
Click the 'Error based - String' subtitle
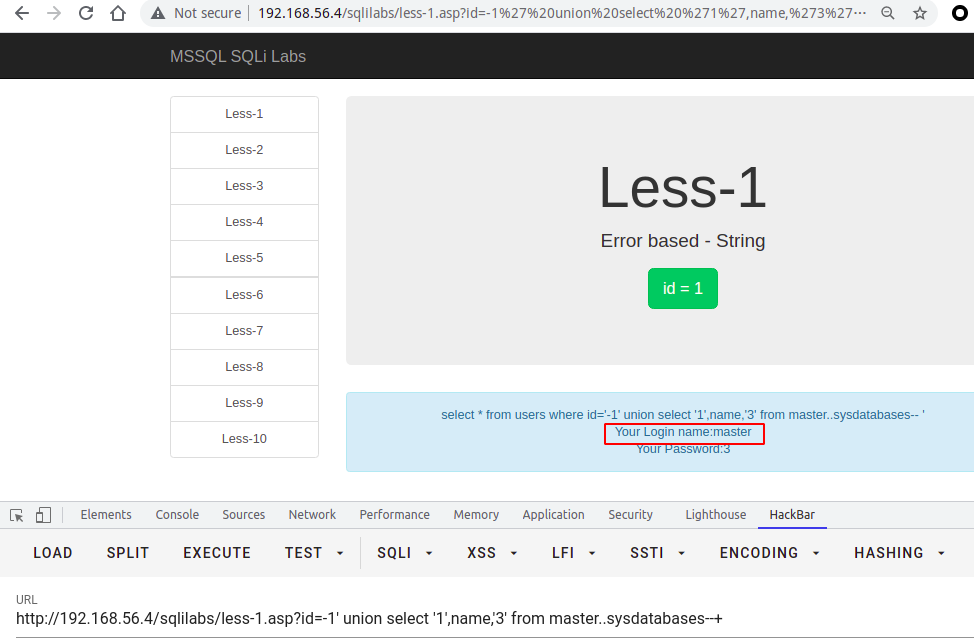683,241
